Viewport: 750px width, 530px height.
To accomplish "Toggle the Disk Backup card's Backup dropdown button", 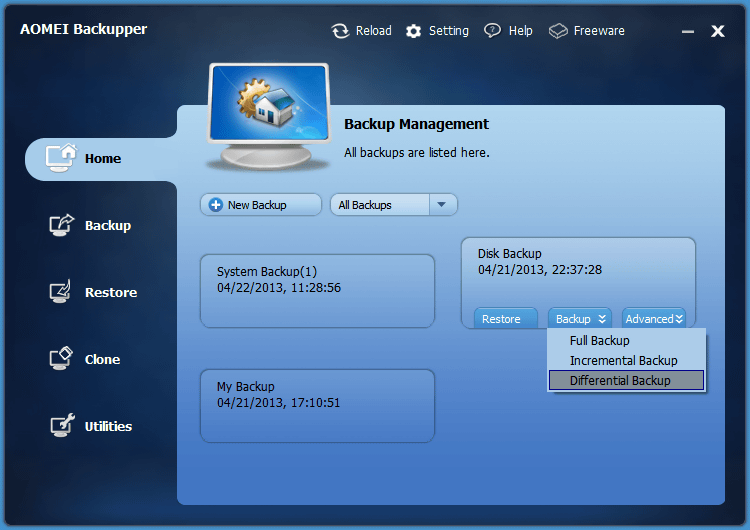I will (x=580, y=319).
